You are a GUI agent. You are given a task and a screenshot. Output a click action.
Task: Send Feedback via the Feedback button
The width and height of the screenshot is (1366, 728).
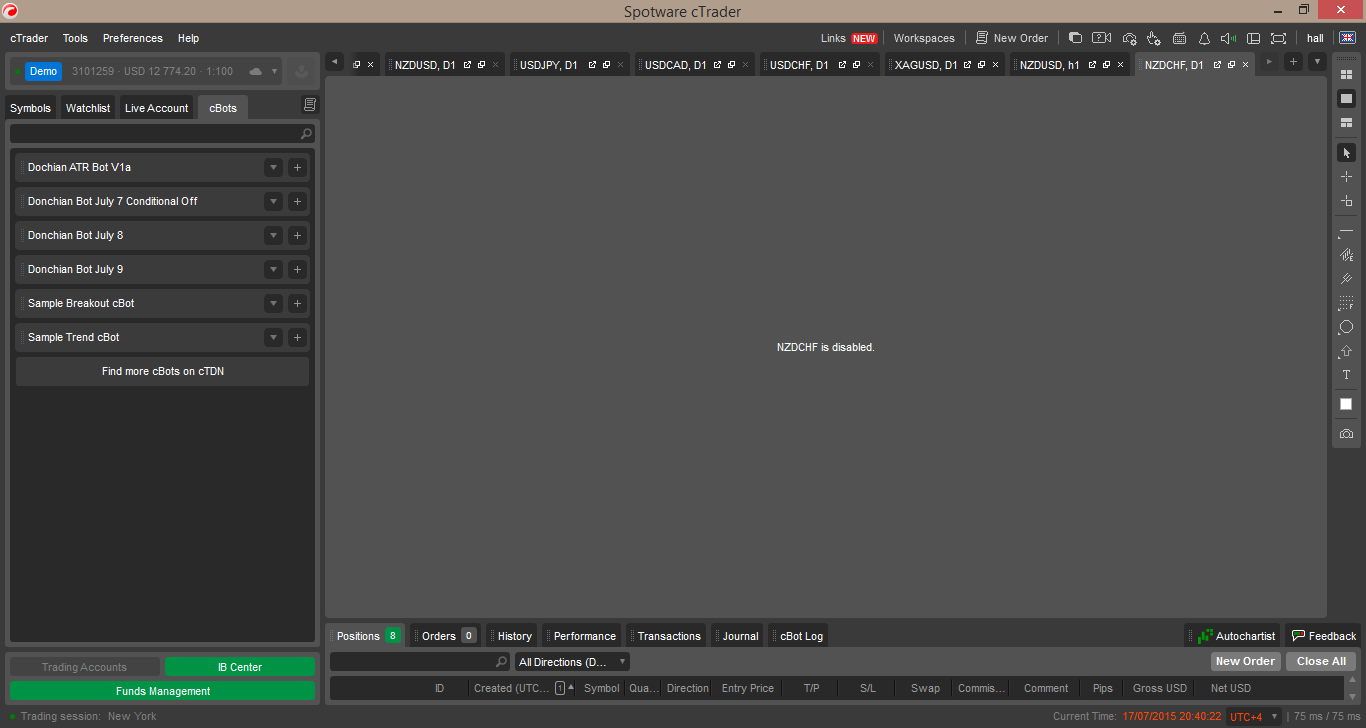pyautogui.click(x=1323, y=636)
